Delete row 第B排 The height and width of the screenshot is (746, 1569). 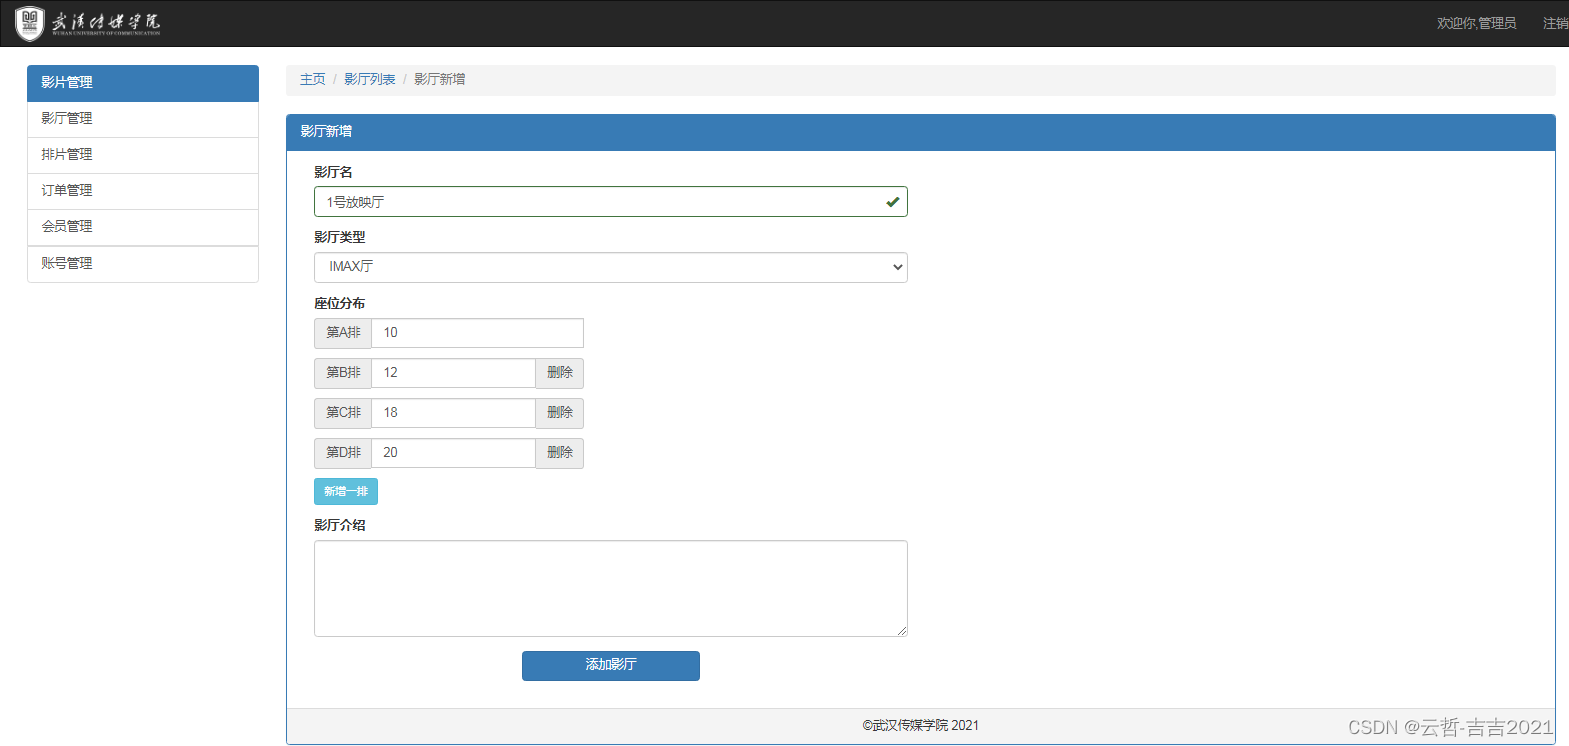pyautogui.click(x=560, y=373)
